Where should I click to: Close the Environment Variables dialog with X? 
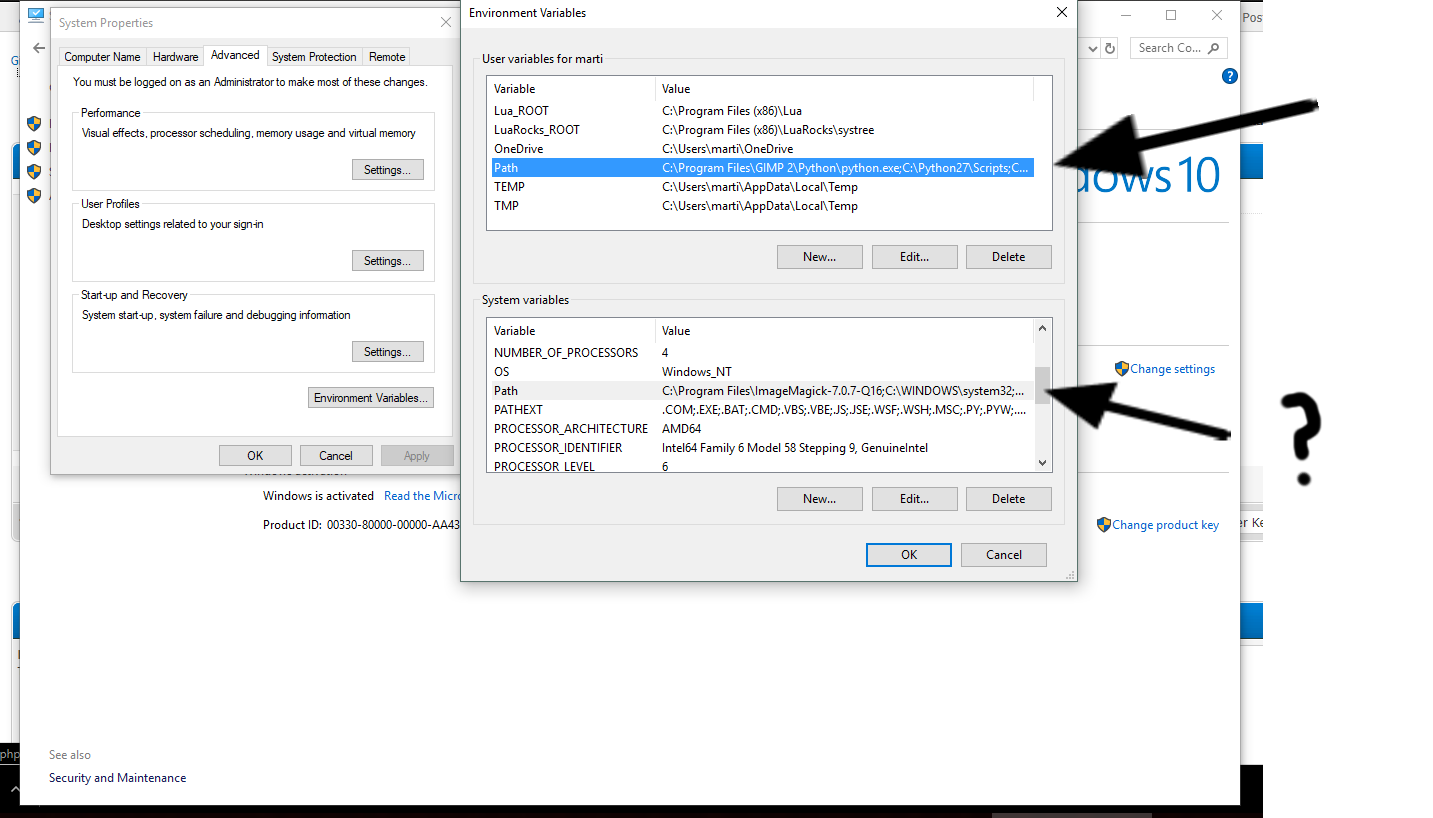[x=1061, y=13]
